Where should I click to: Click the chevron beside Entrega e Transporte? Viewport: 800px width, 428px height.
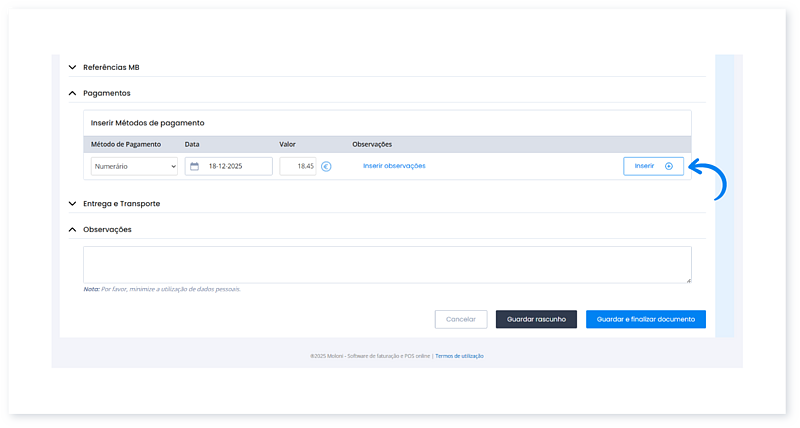coord(72,203)
